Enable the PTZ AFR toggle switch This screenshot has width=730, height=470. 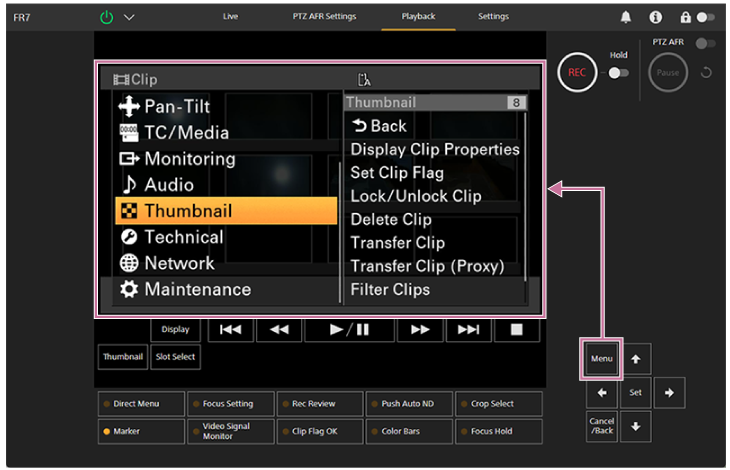[706, 43]
